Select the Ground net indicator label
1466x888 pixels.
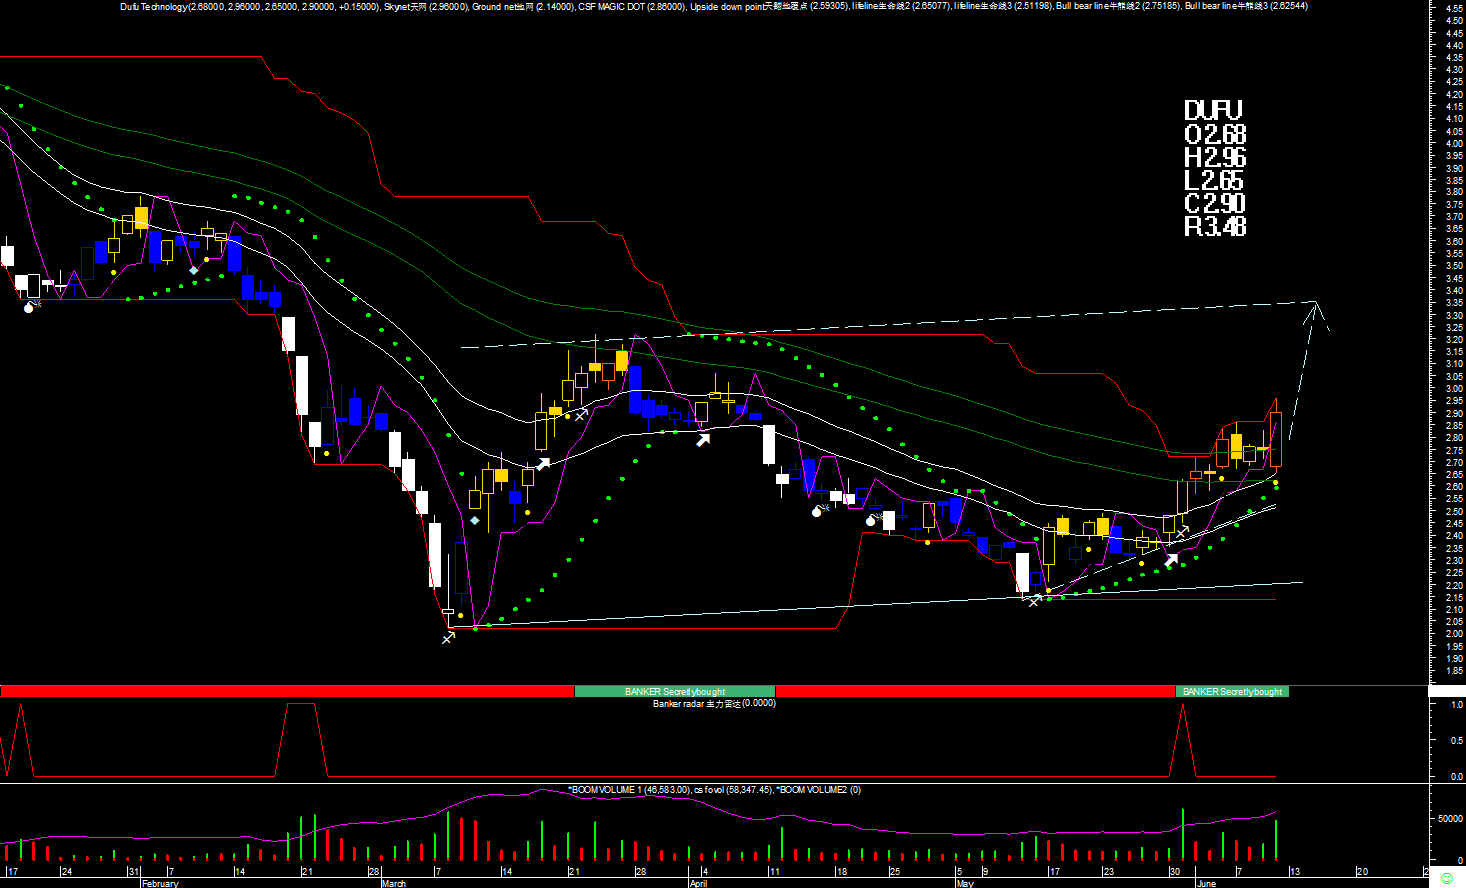(523, 6)
